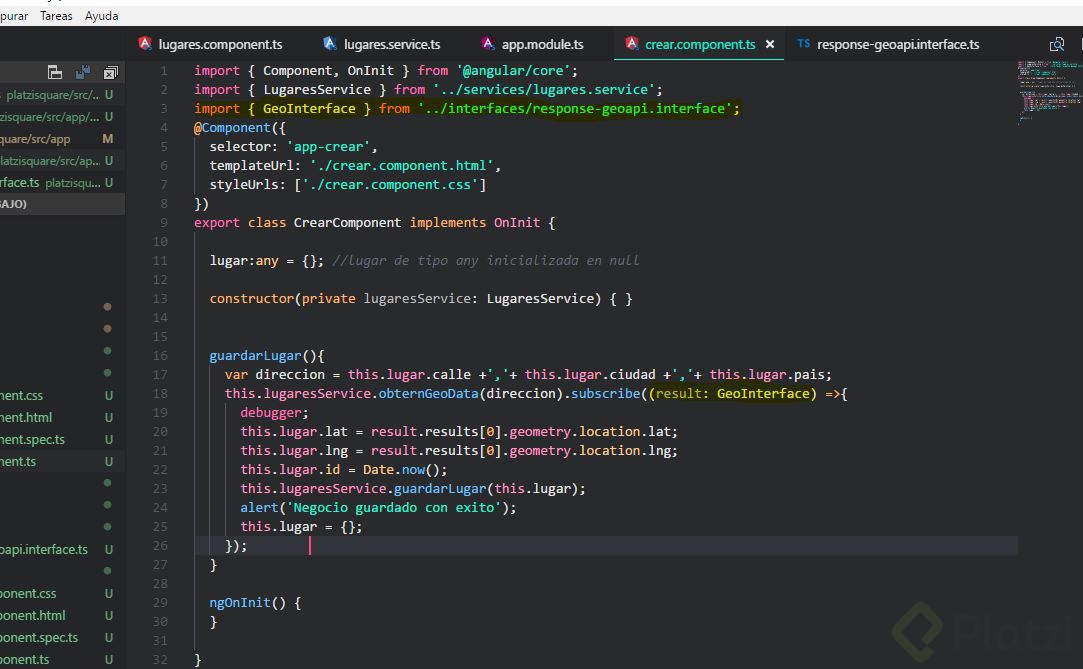Click the code minimap
This screenshot has height=669, width=1083.
tap(1048, 93)
